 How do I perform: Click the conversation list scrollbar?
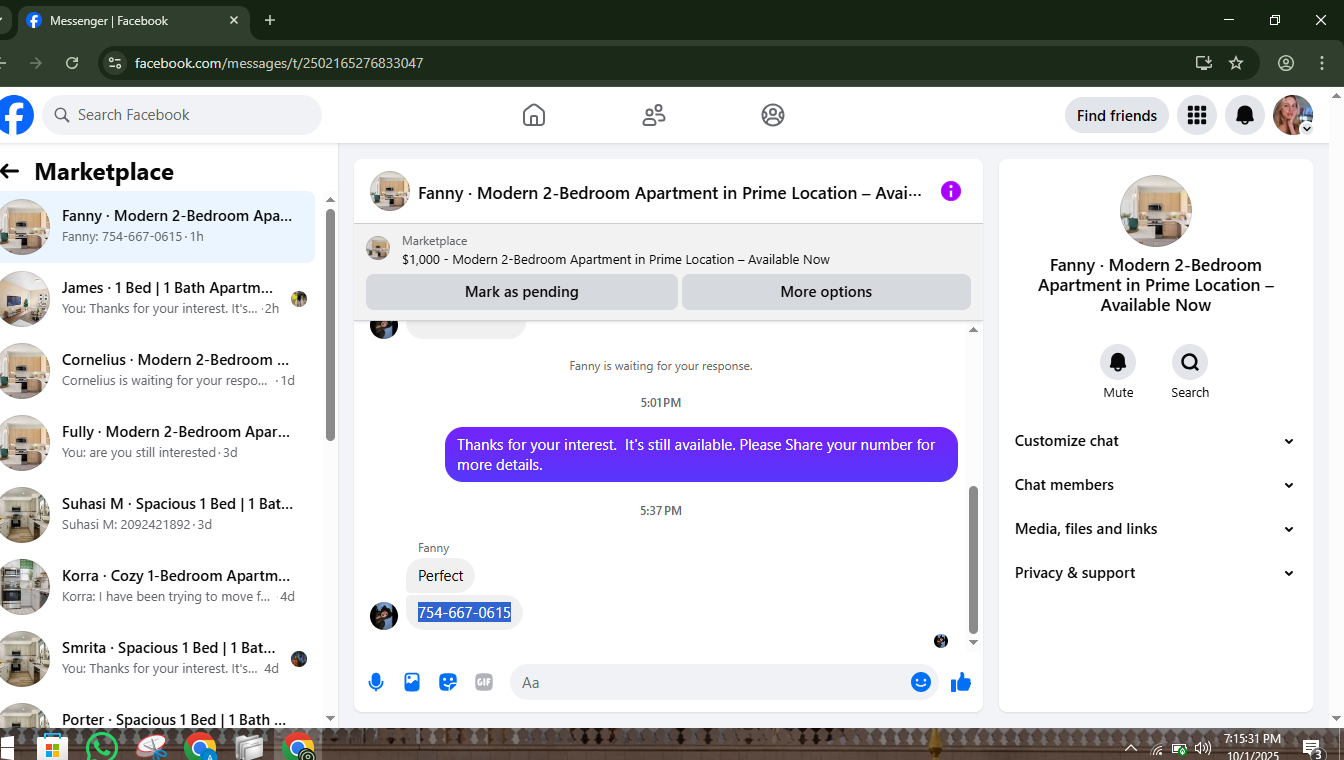[330, 325]
